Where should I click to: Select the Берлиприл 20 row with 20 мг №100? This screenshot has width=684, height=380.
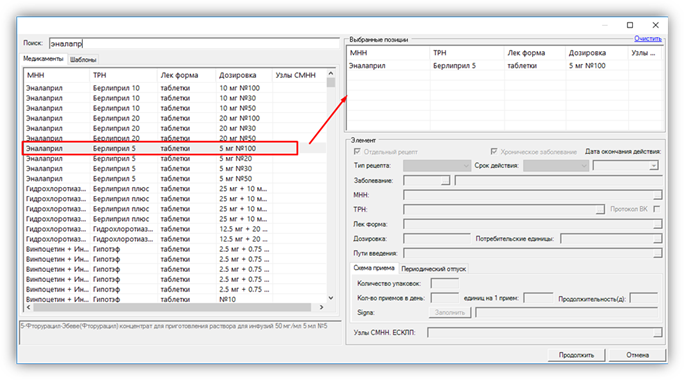point(175,118)
